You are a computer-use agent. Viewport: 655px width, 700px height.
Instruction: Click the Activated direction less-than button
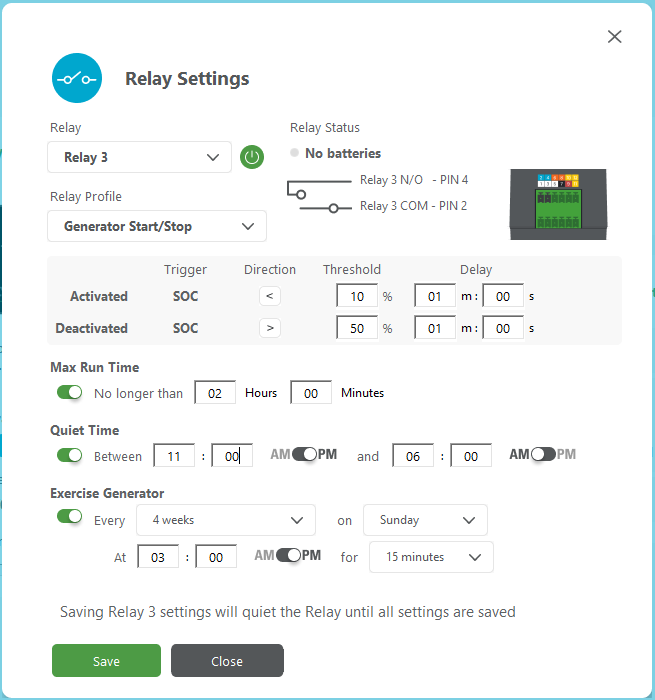point(270,296)
